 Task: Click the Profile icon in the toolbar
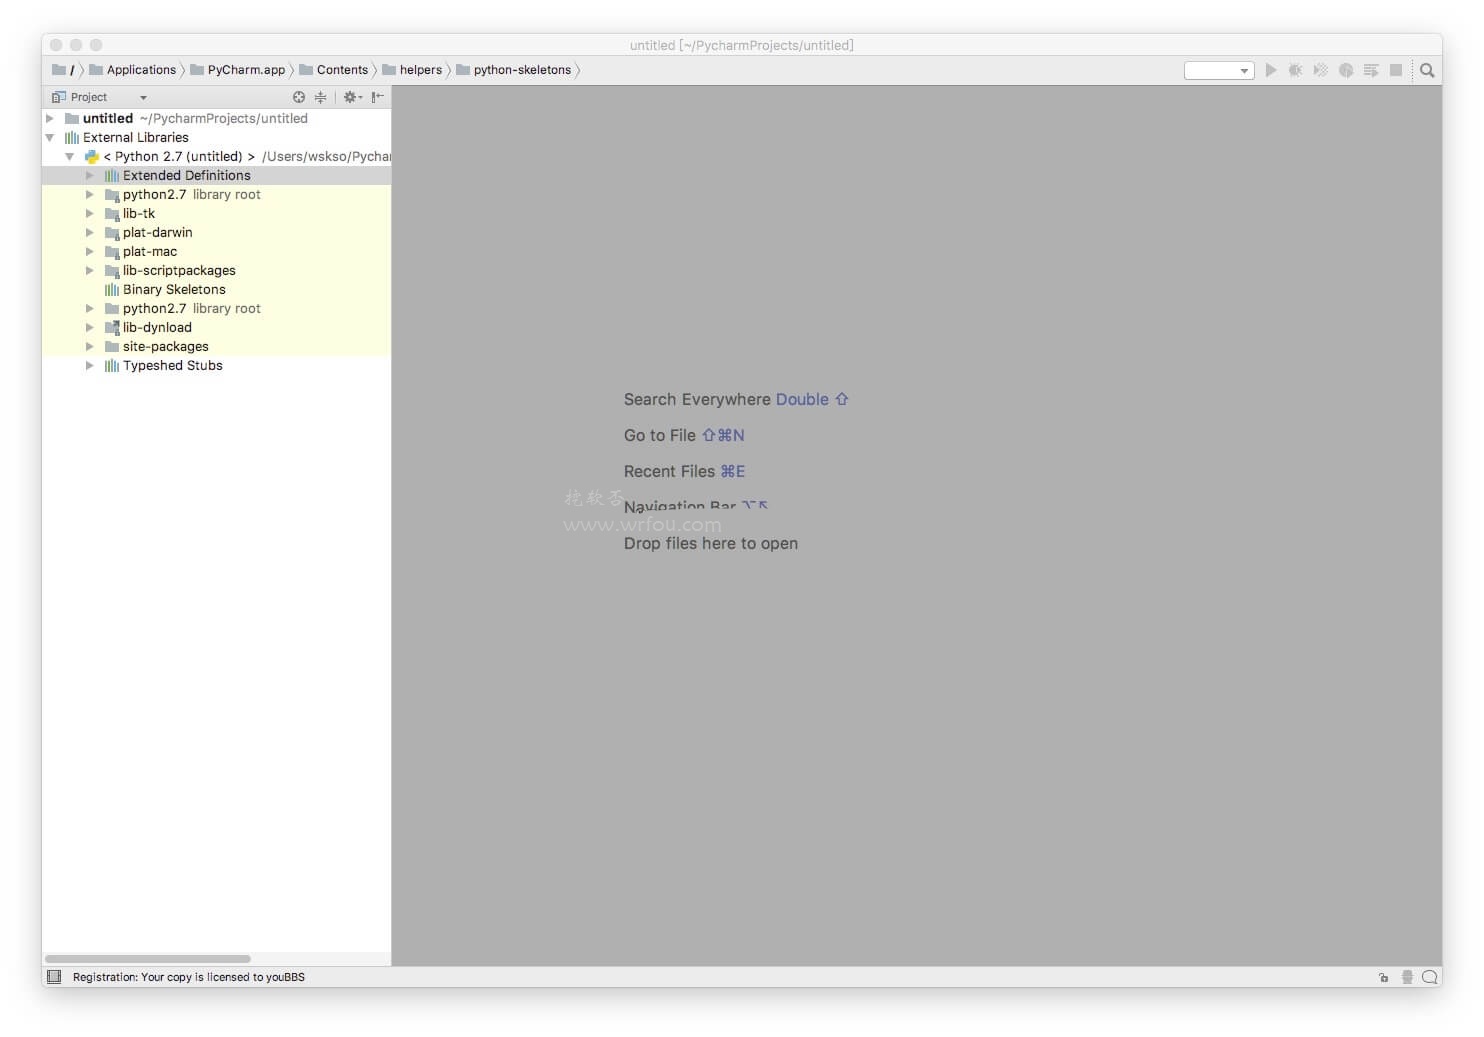[x=1346, y=70]
